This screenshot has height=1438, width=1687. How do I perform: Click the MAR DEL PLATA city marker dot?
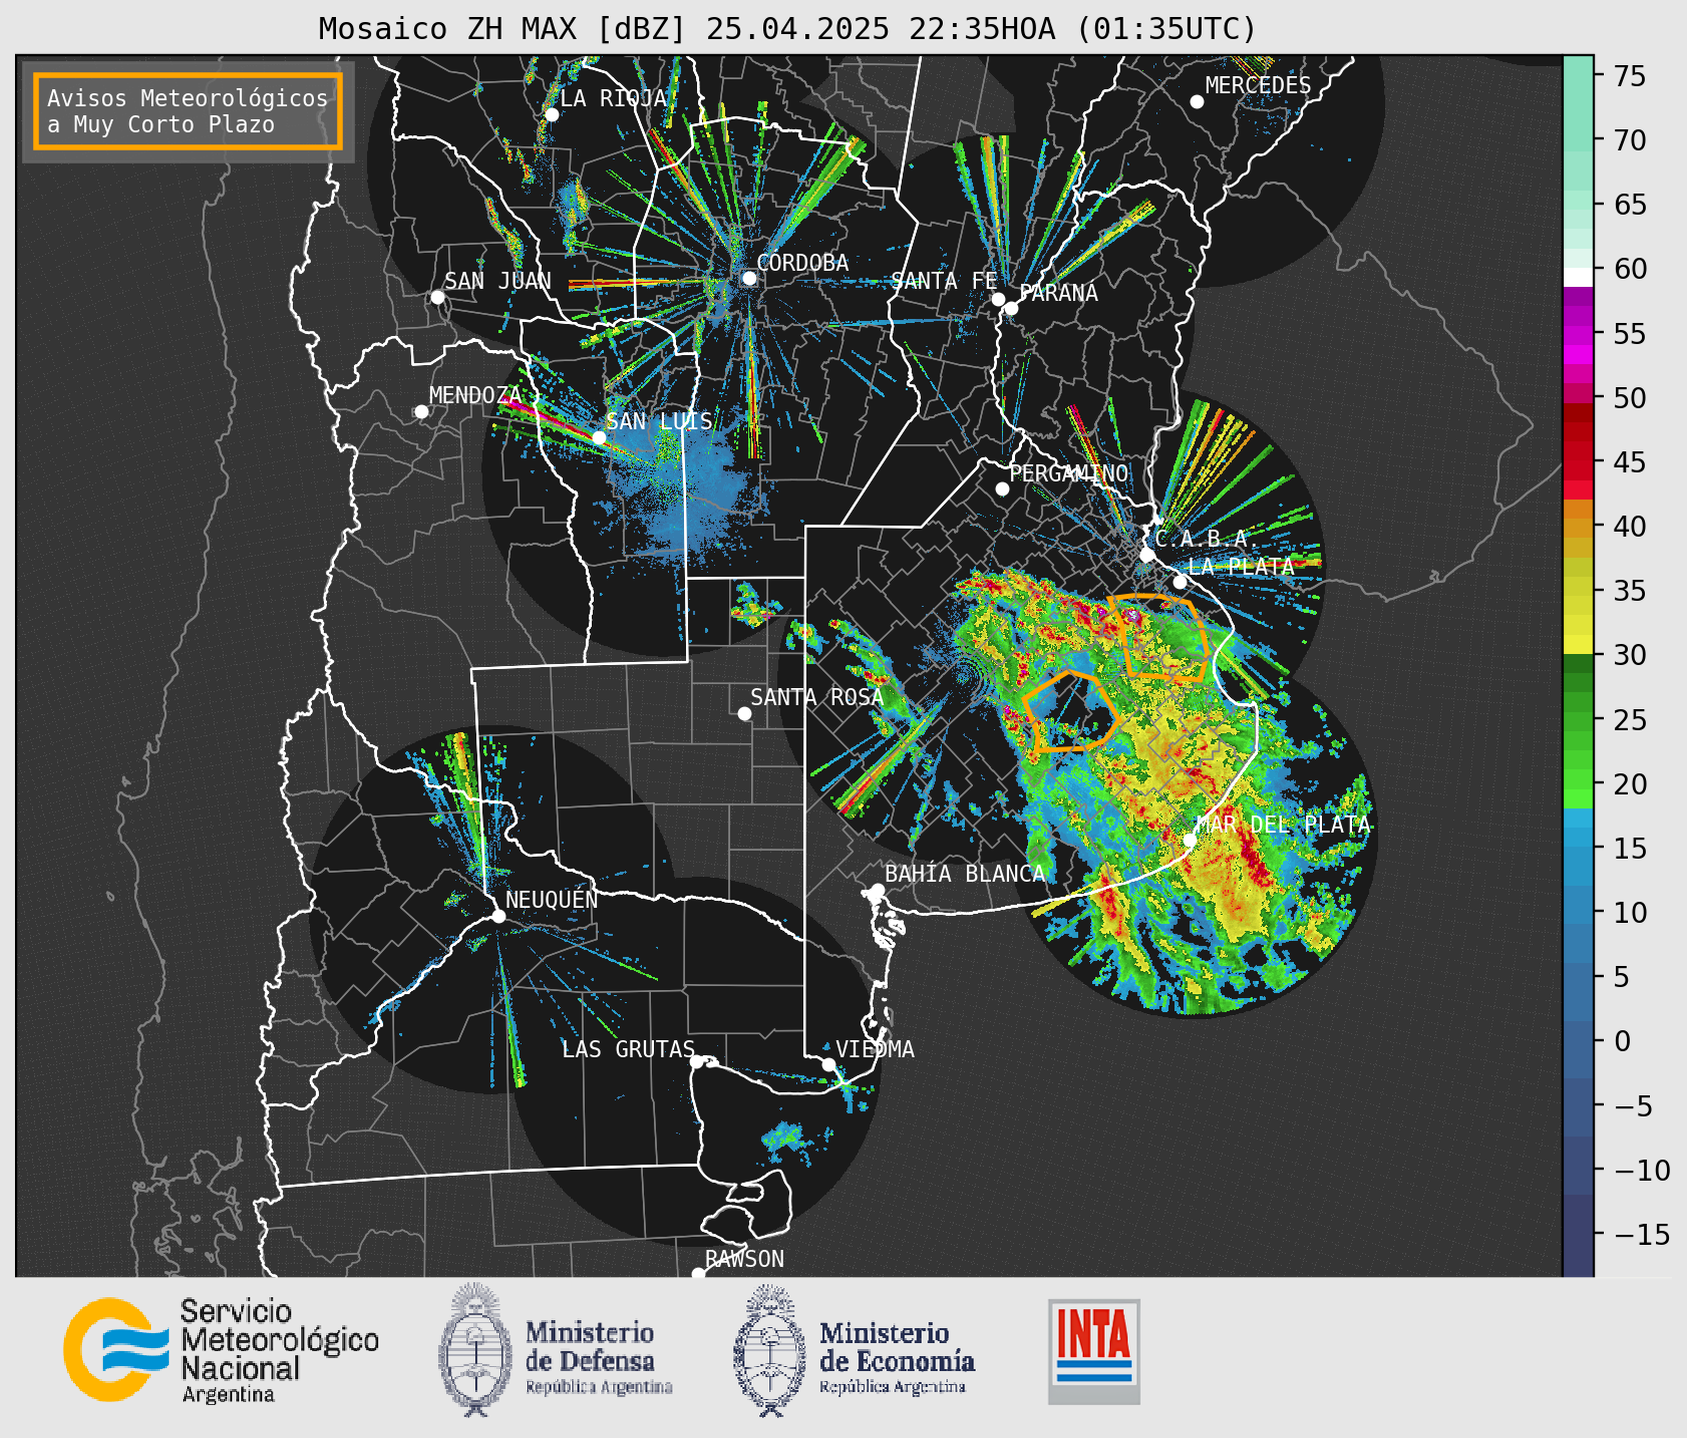pyautogui.click(x=1190, y=840)
